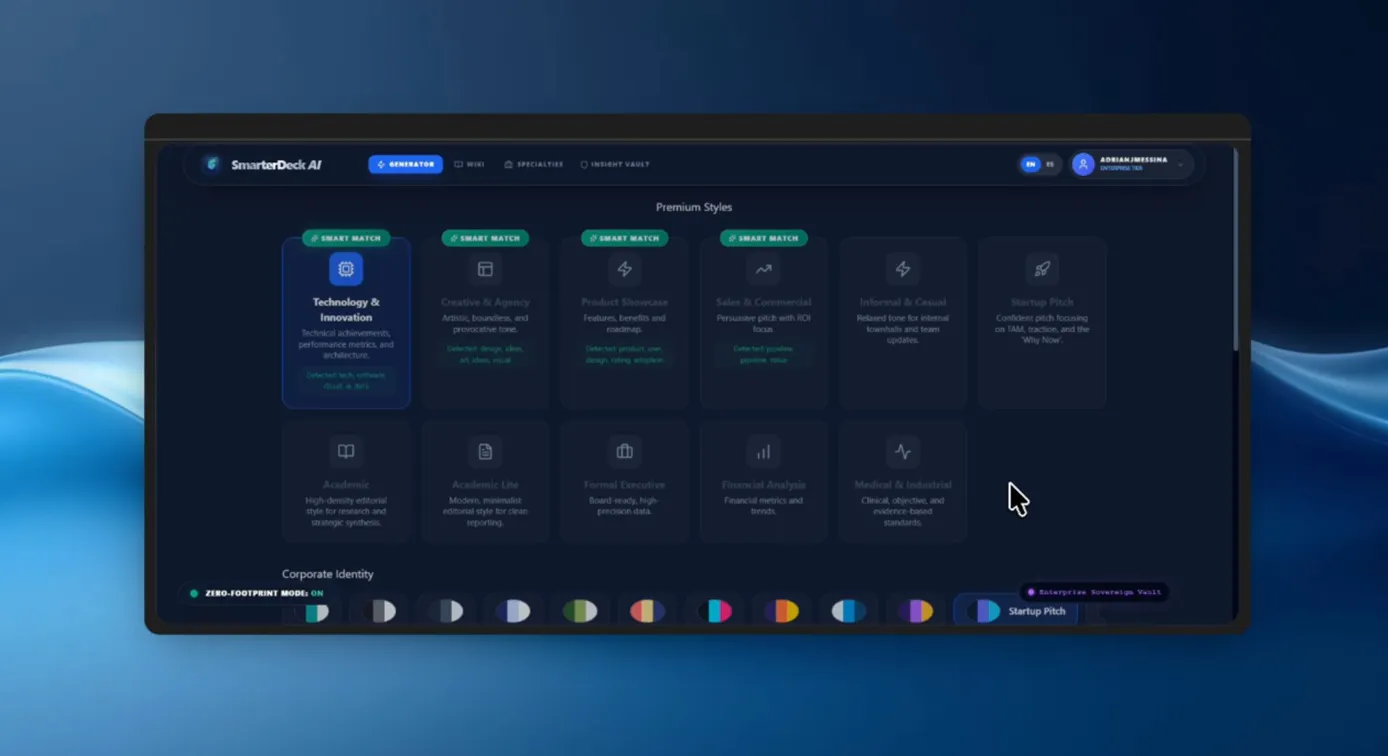Image resolution: width=1388 pixels, height=756 pixels.
Task: Click Smart Match badge above Product Showcase
Action: (625, 238)
